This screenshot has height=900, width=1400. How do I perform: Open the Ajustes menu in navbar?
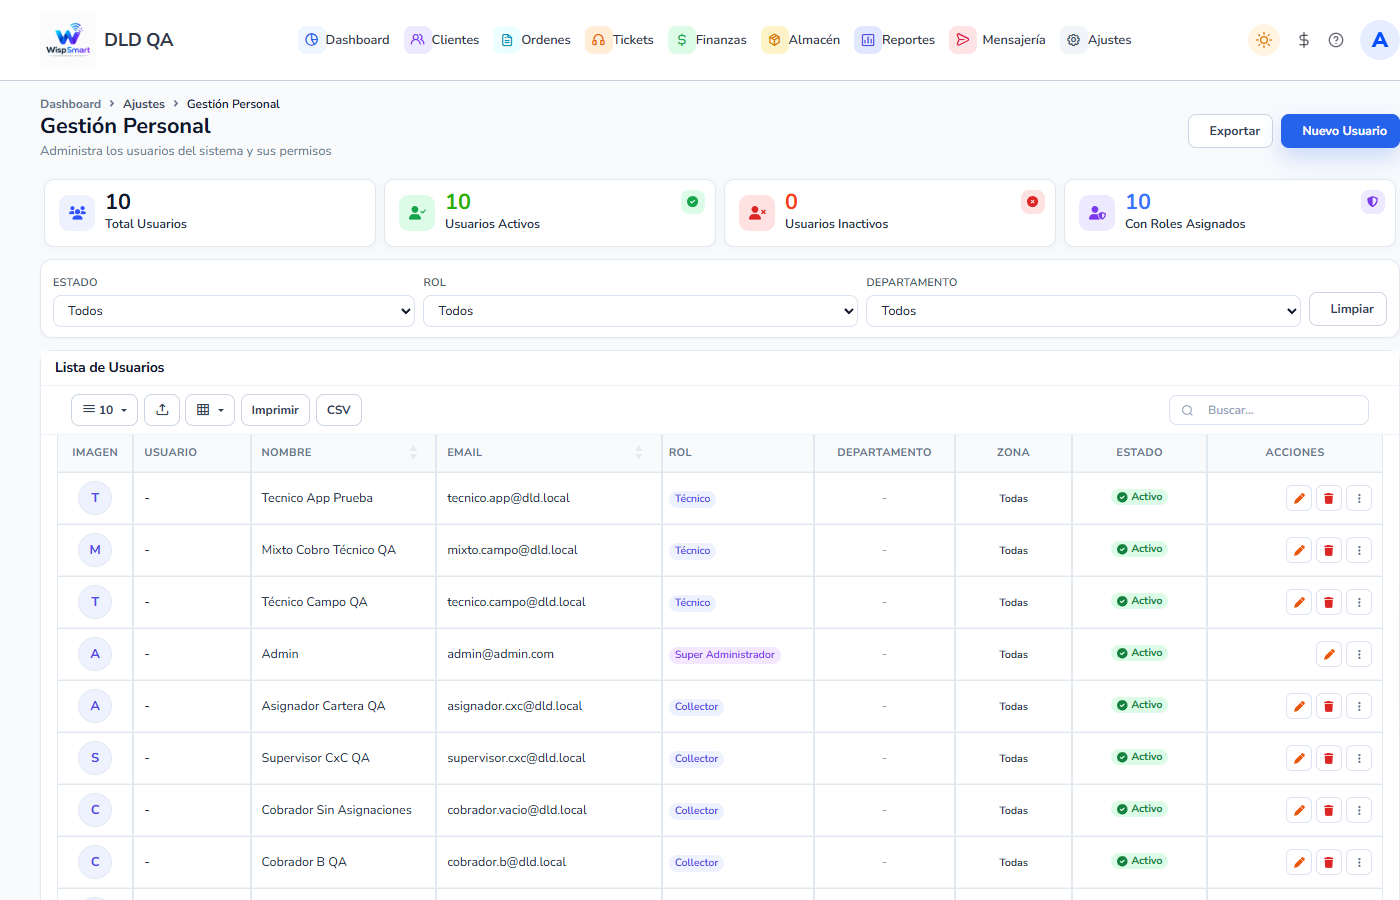[1098, 40]
